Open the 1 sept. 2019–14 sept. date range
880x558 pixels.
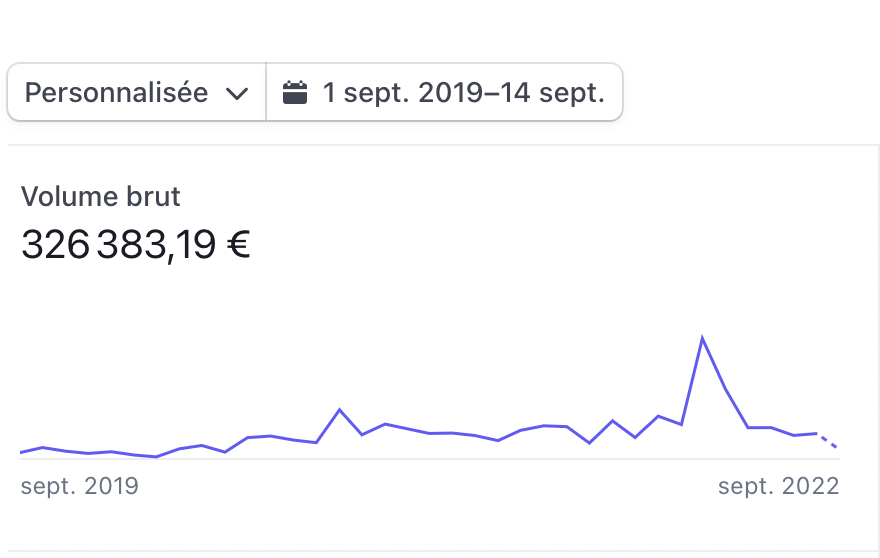pos(444,92)
